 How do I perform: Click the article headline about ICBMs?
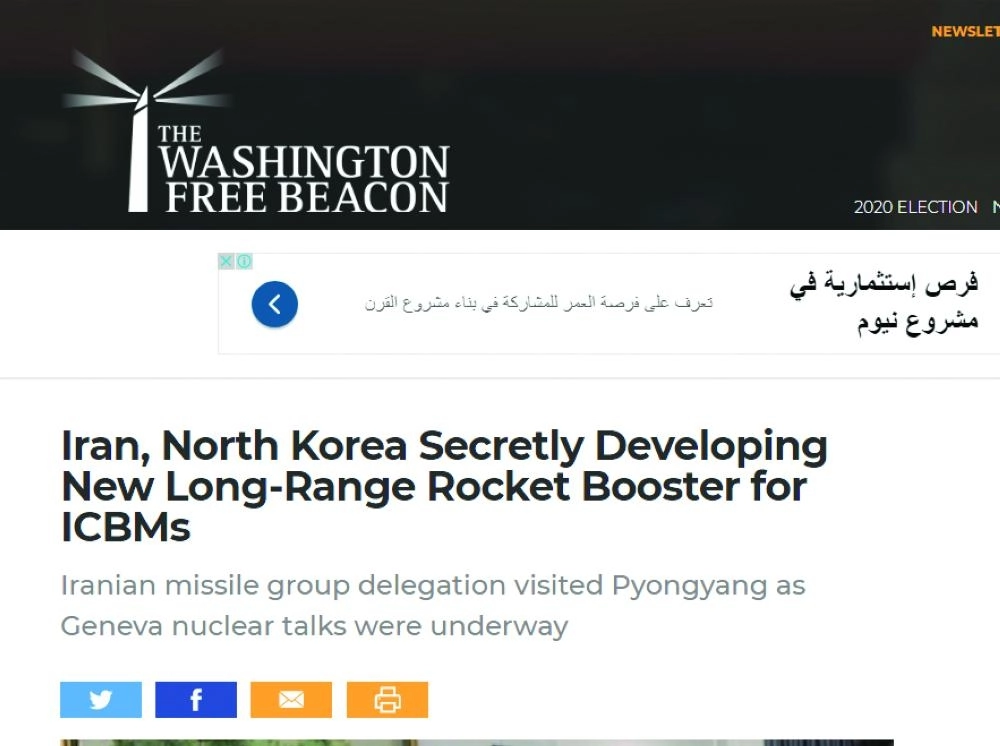coord(444,485)
